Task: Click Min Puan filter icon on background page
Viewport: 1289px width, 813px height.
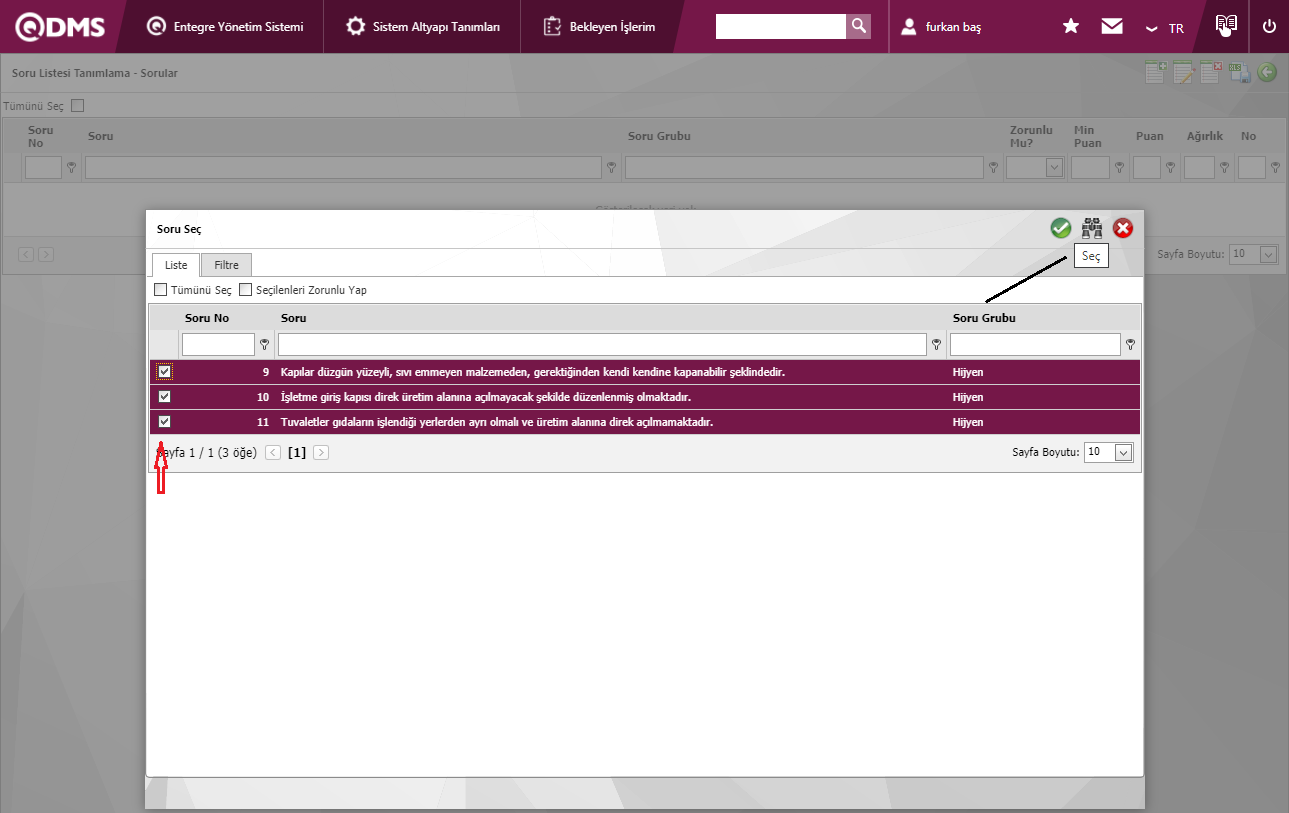Action: click(x=1119, y=168)
